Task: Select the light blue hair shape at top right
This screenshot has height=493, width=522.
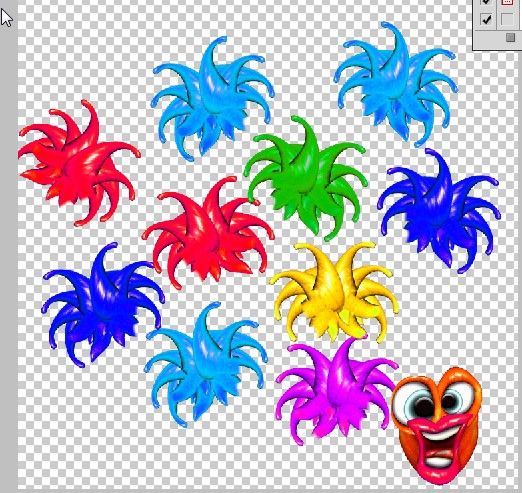Action: point(396,83)
